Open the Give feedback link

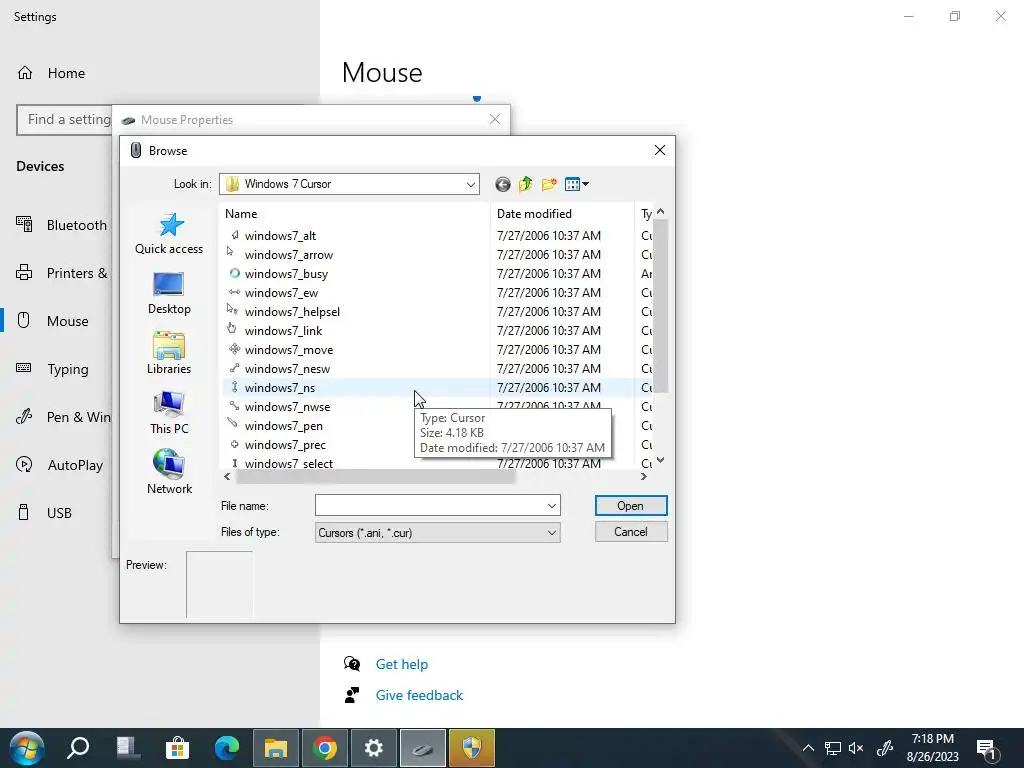click(x=419, y=696)
